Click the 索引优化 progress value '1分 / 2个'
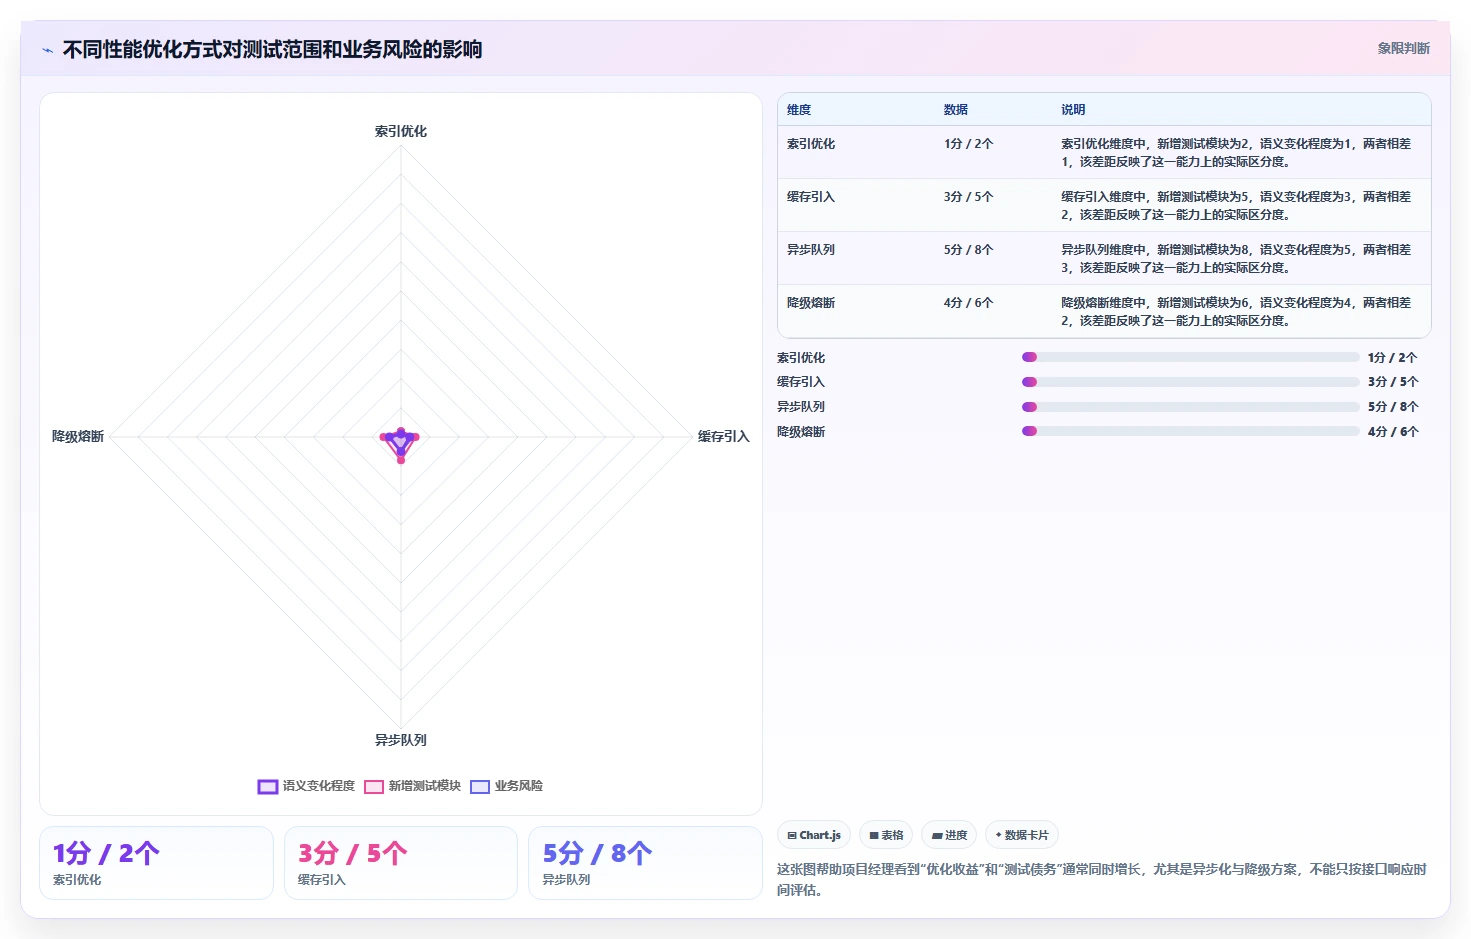 click(x=1393, y=357)
